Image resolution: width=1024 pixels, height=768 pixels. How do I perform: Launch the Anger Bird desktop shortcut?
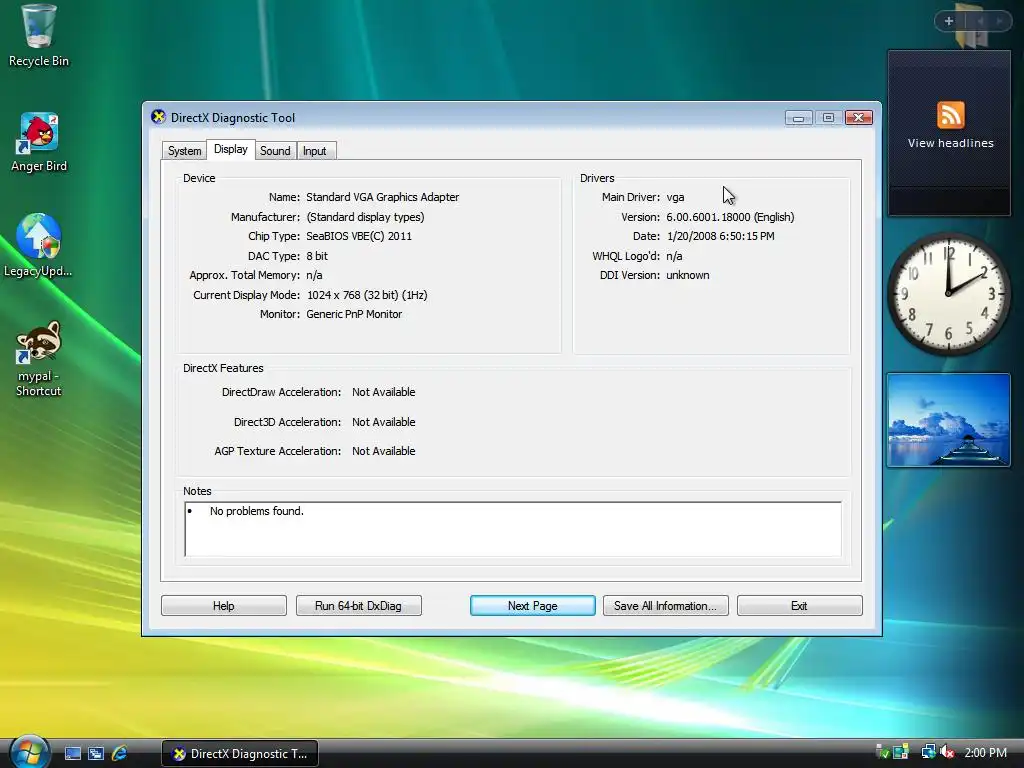(39, 142)
